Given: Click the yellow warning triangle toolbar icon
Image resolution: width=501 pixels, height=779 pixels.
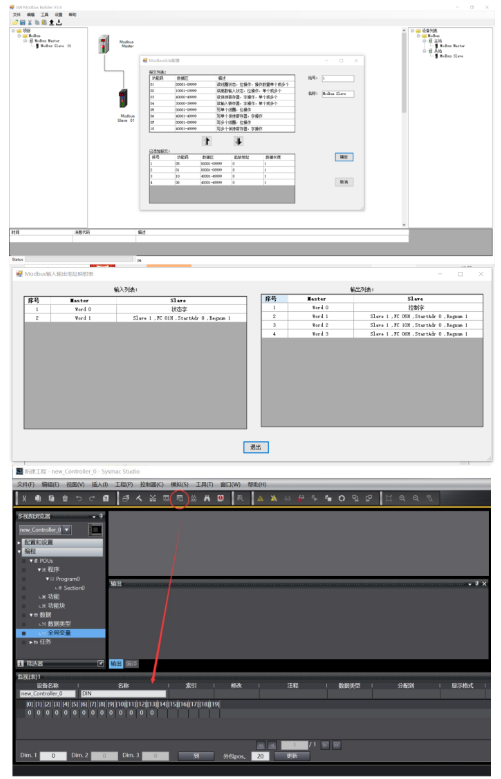Looking at the screenshot, I should 260,498.
